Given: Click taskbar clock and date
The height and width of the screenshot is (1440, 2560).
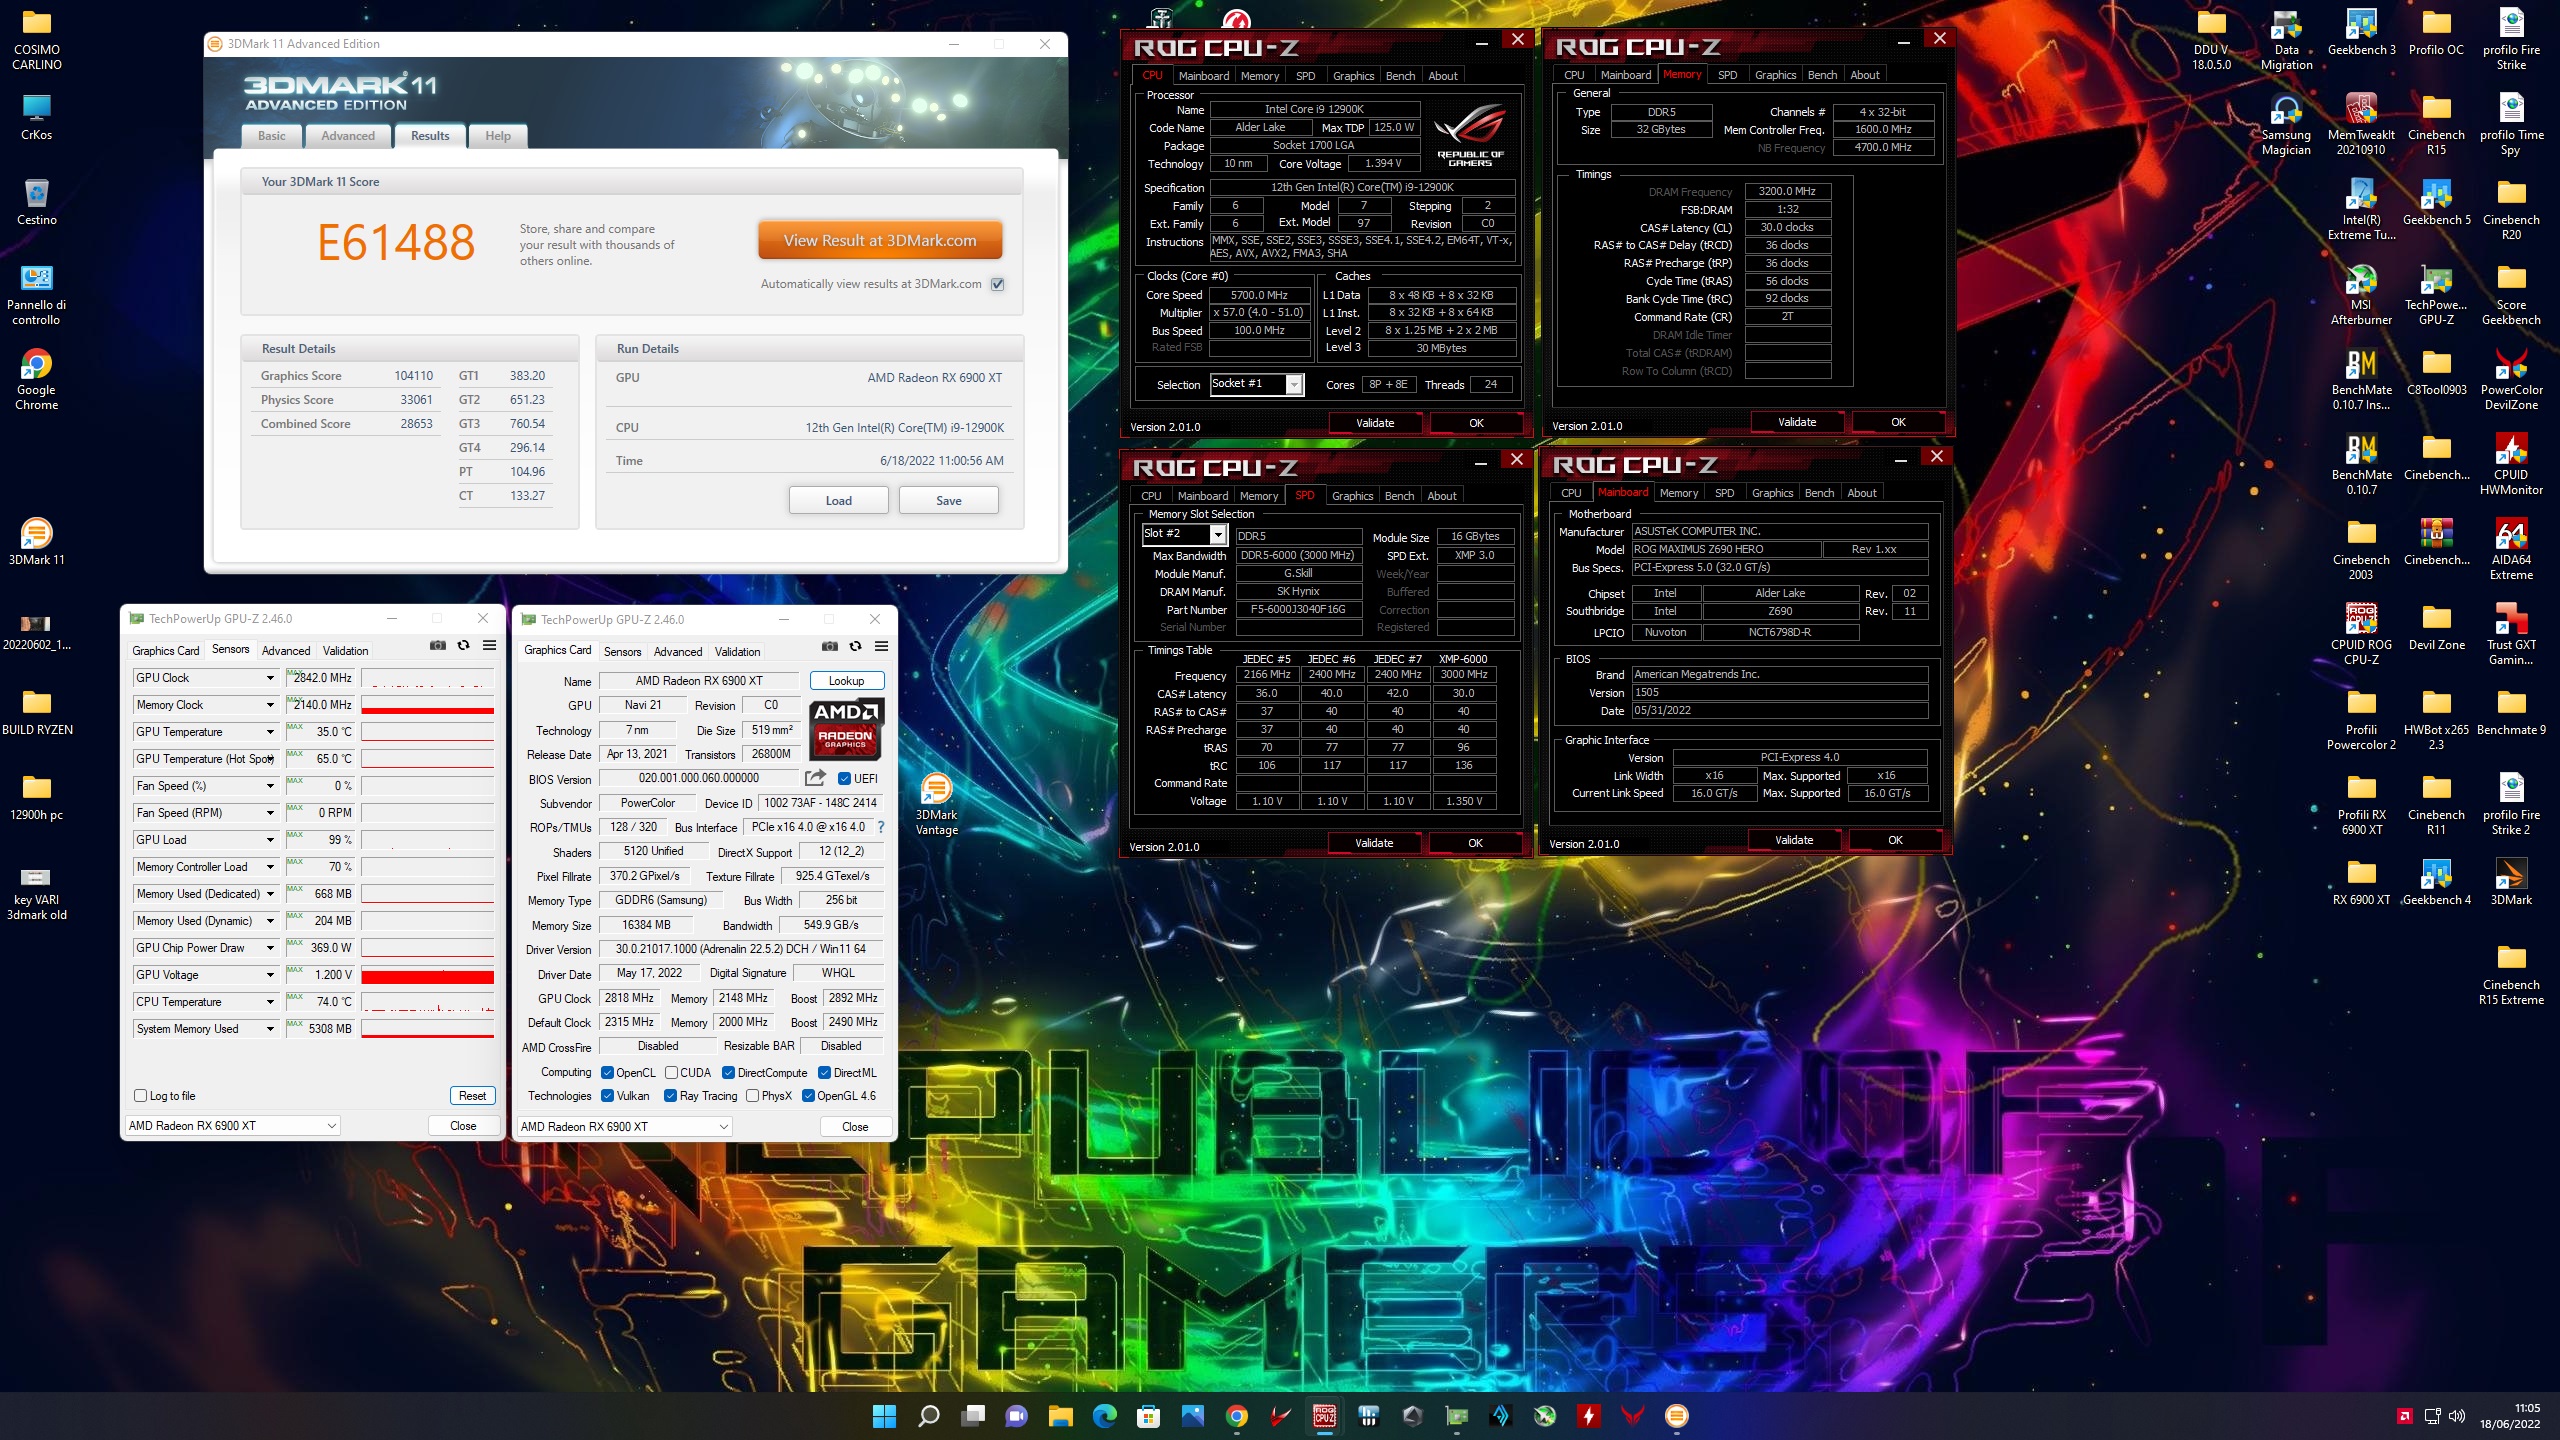Looking at the screenshot, I should click(x=2509, y=1416).
